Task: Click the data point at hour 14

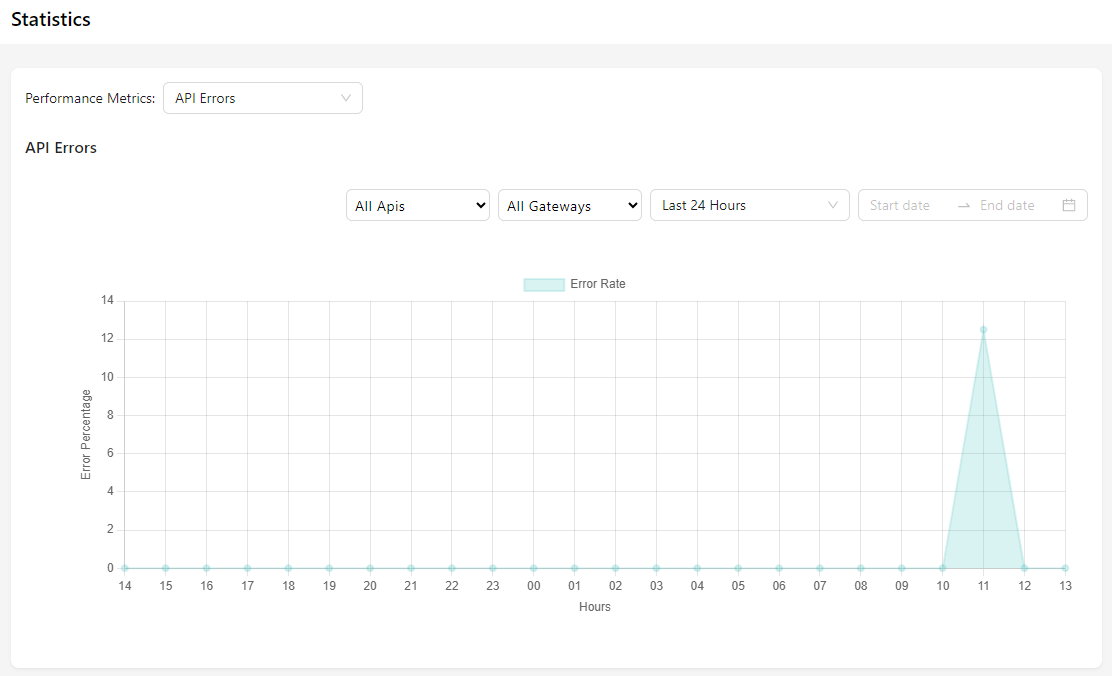Action: [125, 568]
